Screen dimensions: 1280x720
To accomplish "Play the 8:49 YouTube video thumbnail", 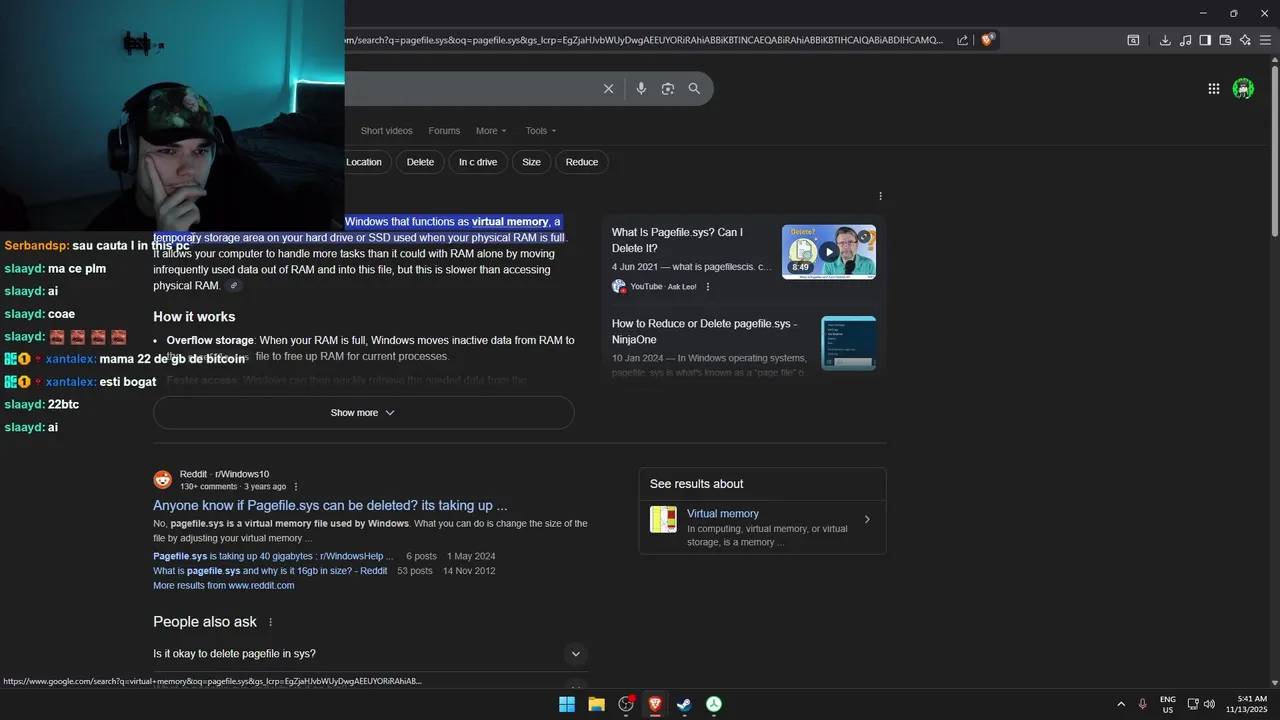I will pos(829,252).
